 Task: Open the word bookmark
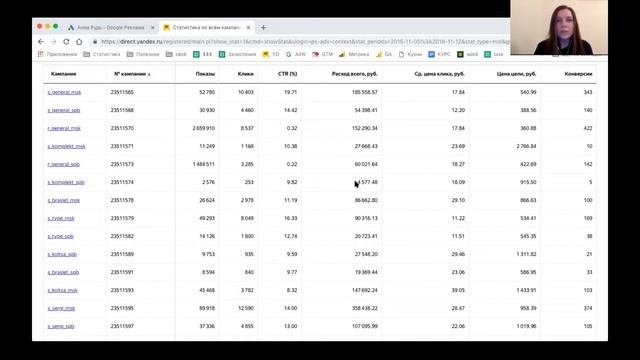tap(467, 54)
